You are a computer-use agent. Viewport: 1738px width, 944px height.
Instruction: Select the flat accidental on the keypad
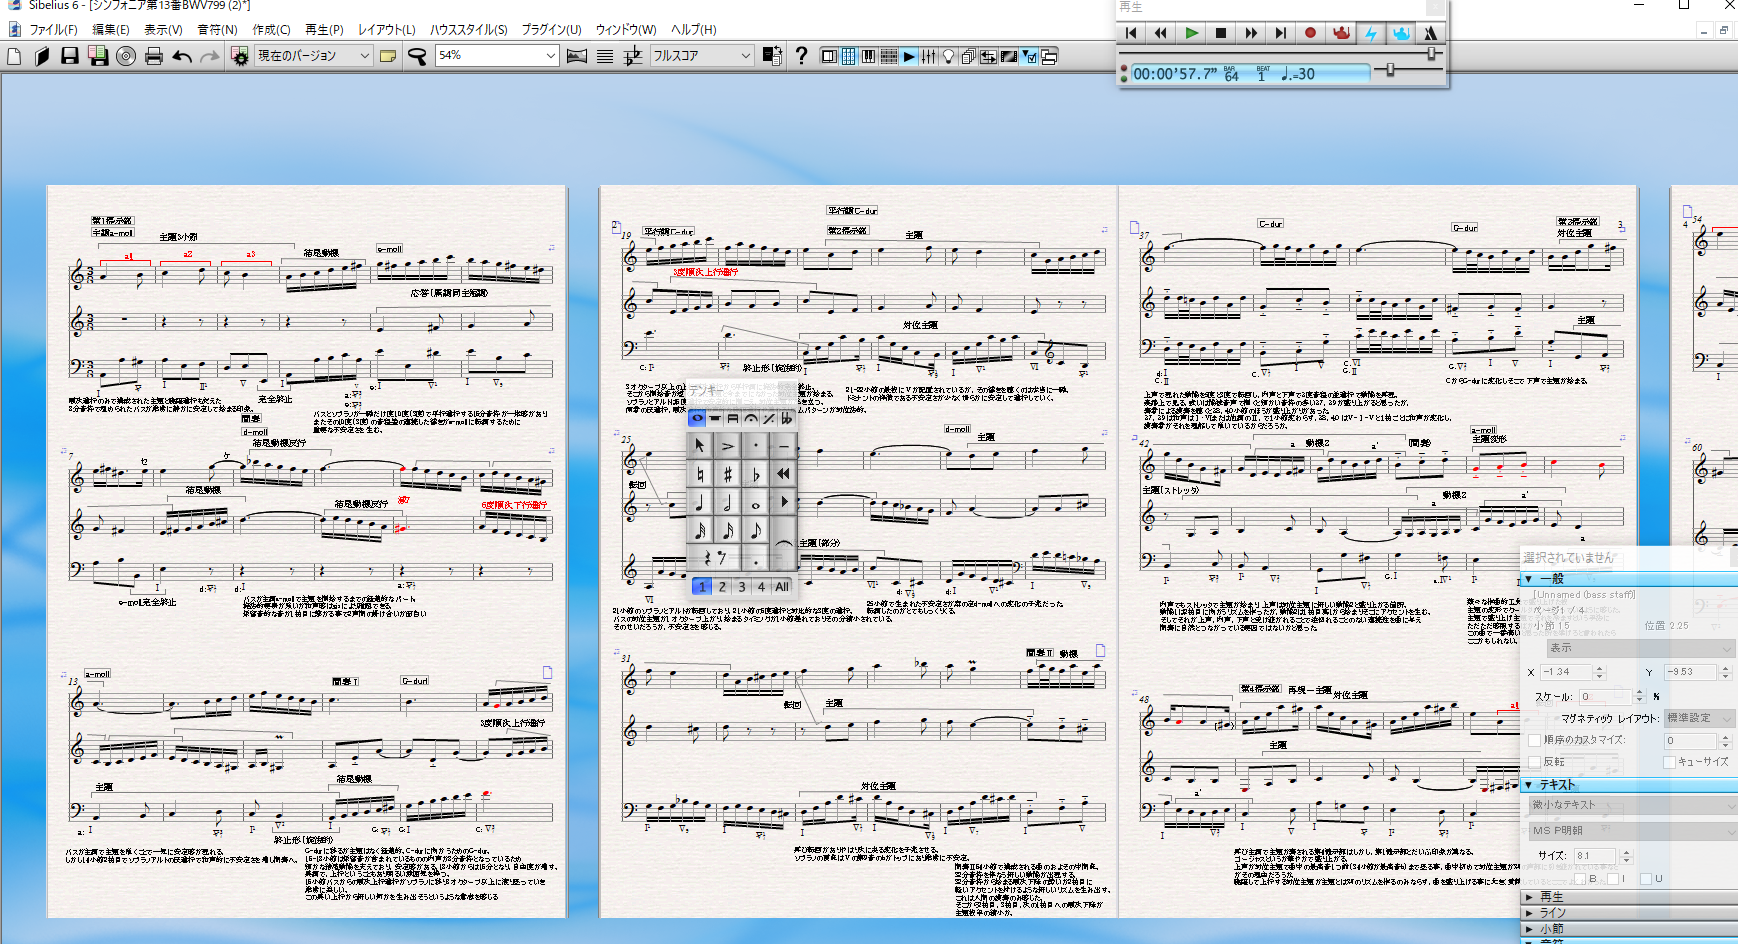[756, 474]
